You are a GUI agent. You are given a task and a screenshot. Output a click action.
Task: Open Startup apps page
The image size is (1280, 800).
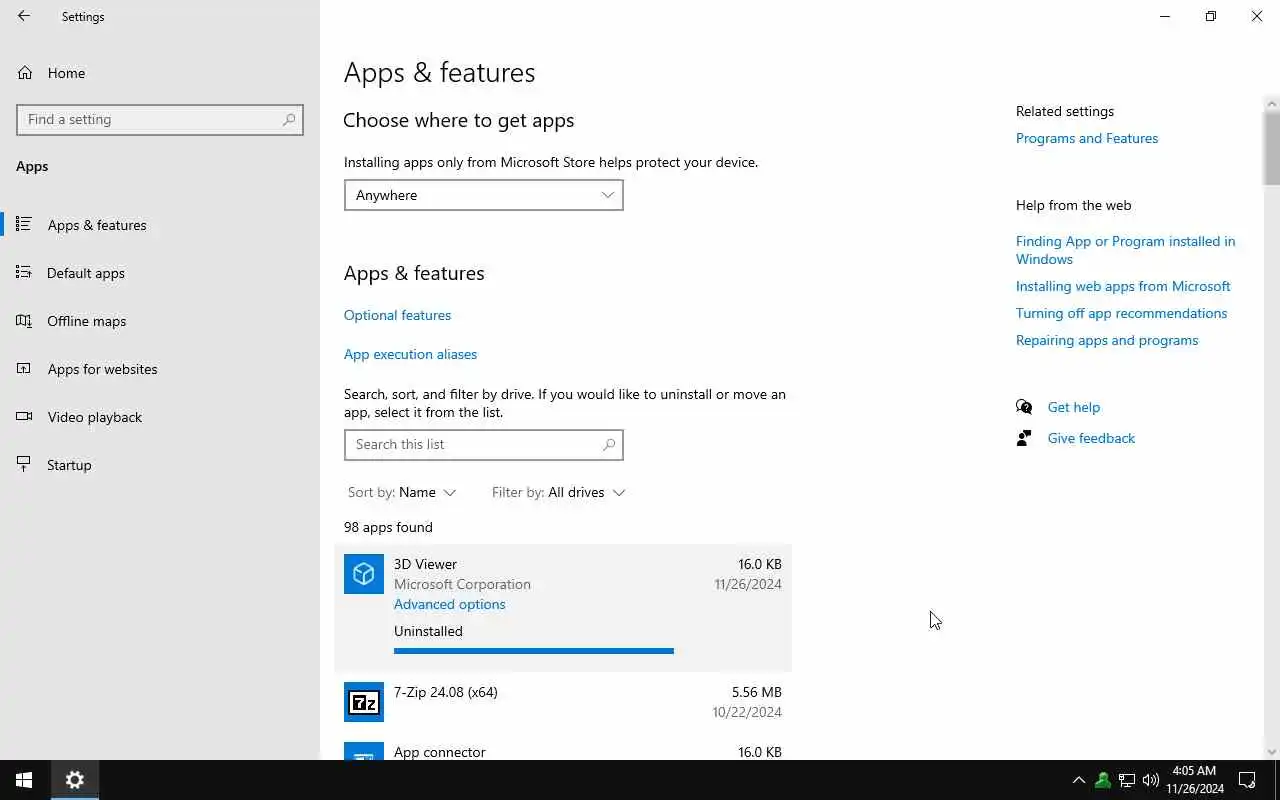[x=160, y=465]
